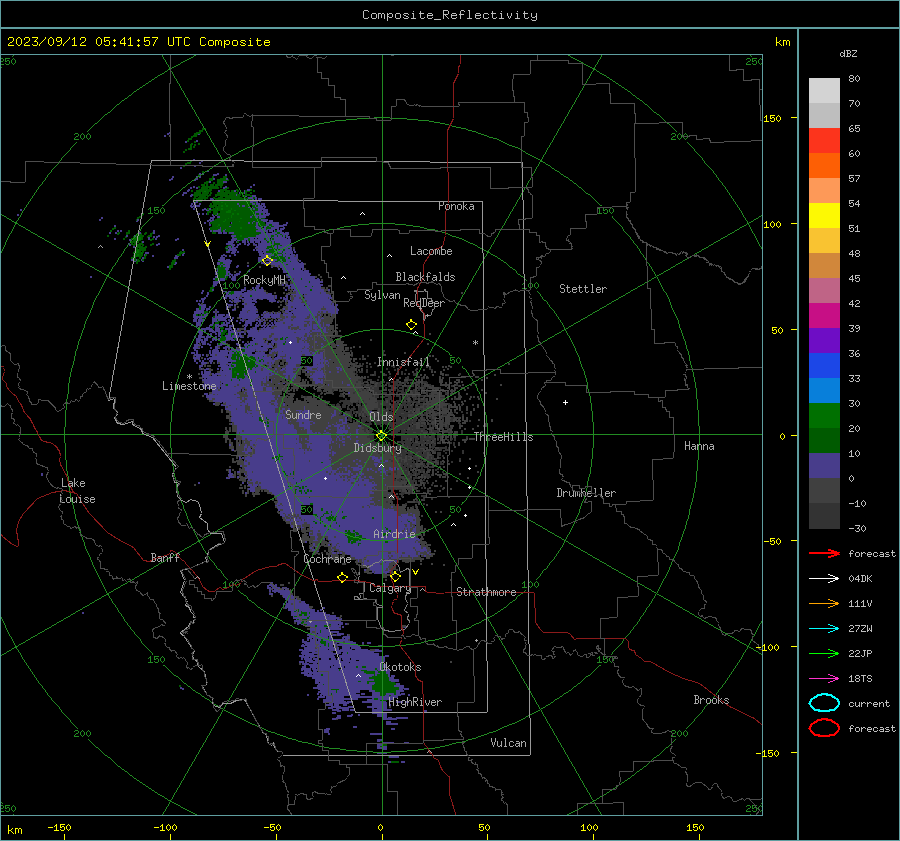Viewport: 900px width, 841px height.
Task: Click the Strathmore town label
Action: [486, 592]
